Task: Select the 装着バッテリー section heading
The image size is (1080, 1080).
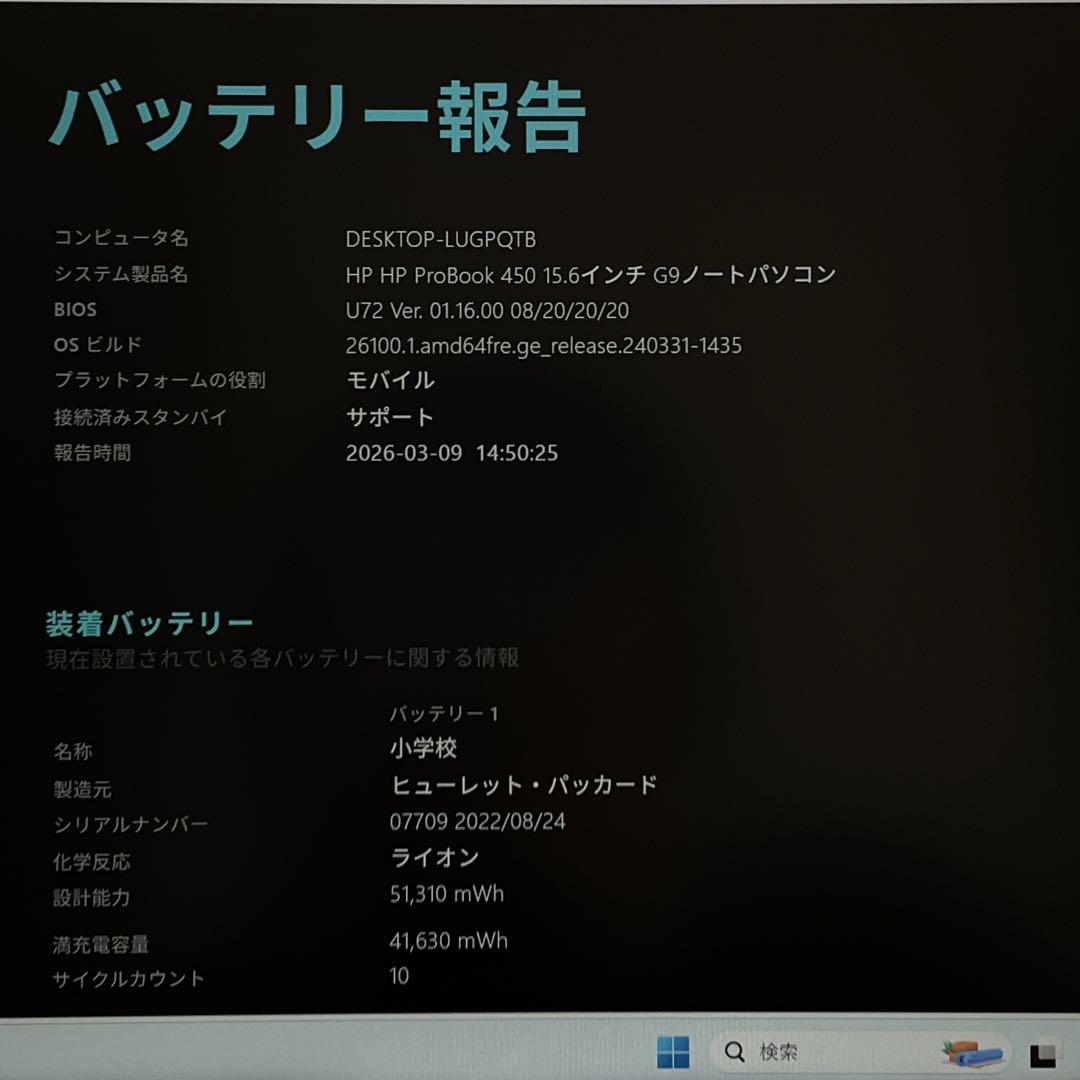Action: click(x=149, y=623)
